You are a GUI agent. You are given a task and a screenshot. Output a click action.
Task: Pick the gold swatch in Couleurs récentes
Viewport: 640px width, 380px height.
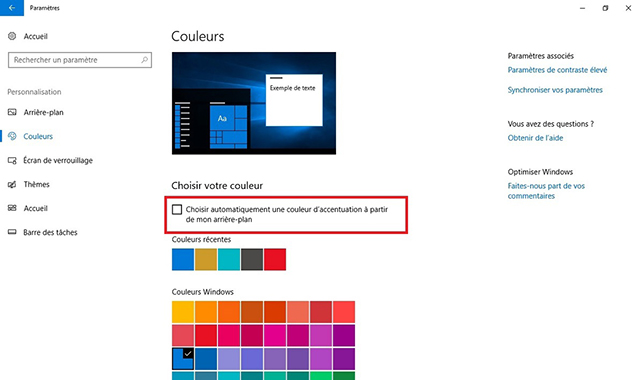click(x=206, y=259)
